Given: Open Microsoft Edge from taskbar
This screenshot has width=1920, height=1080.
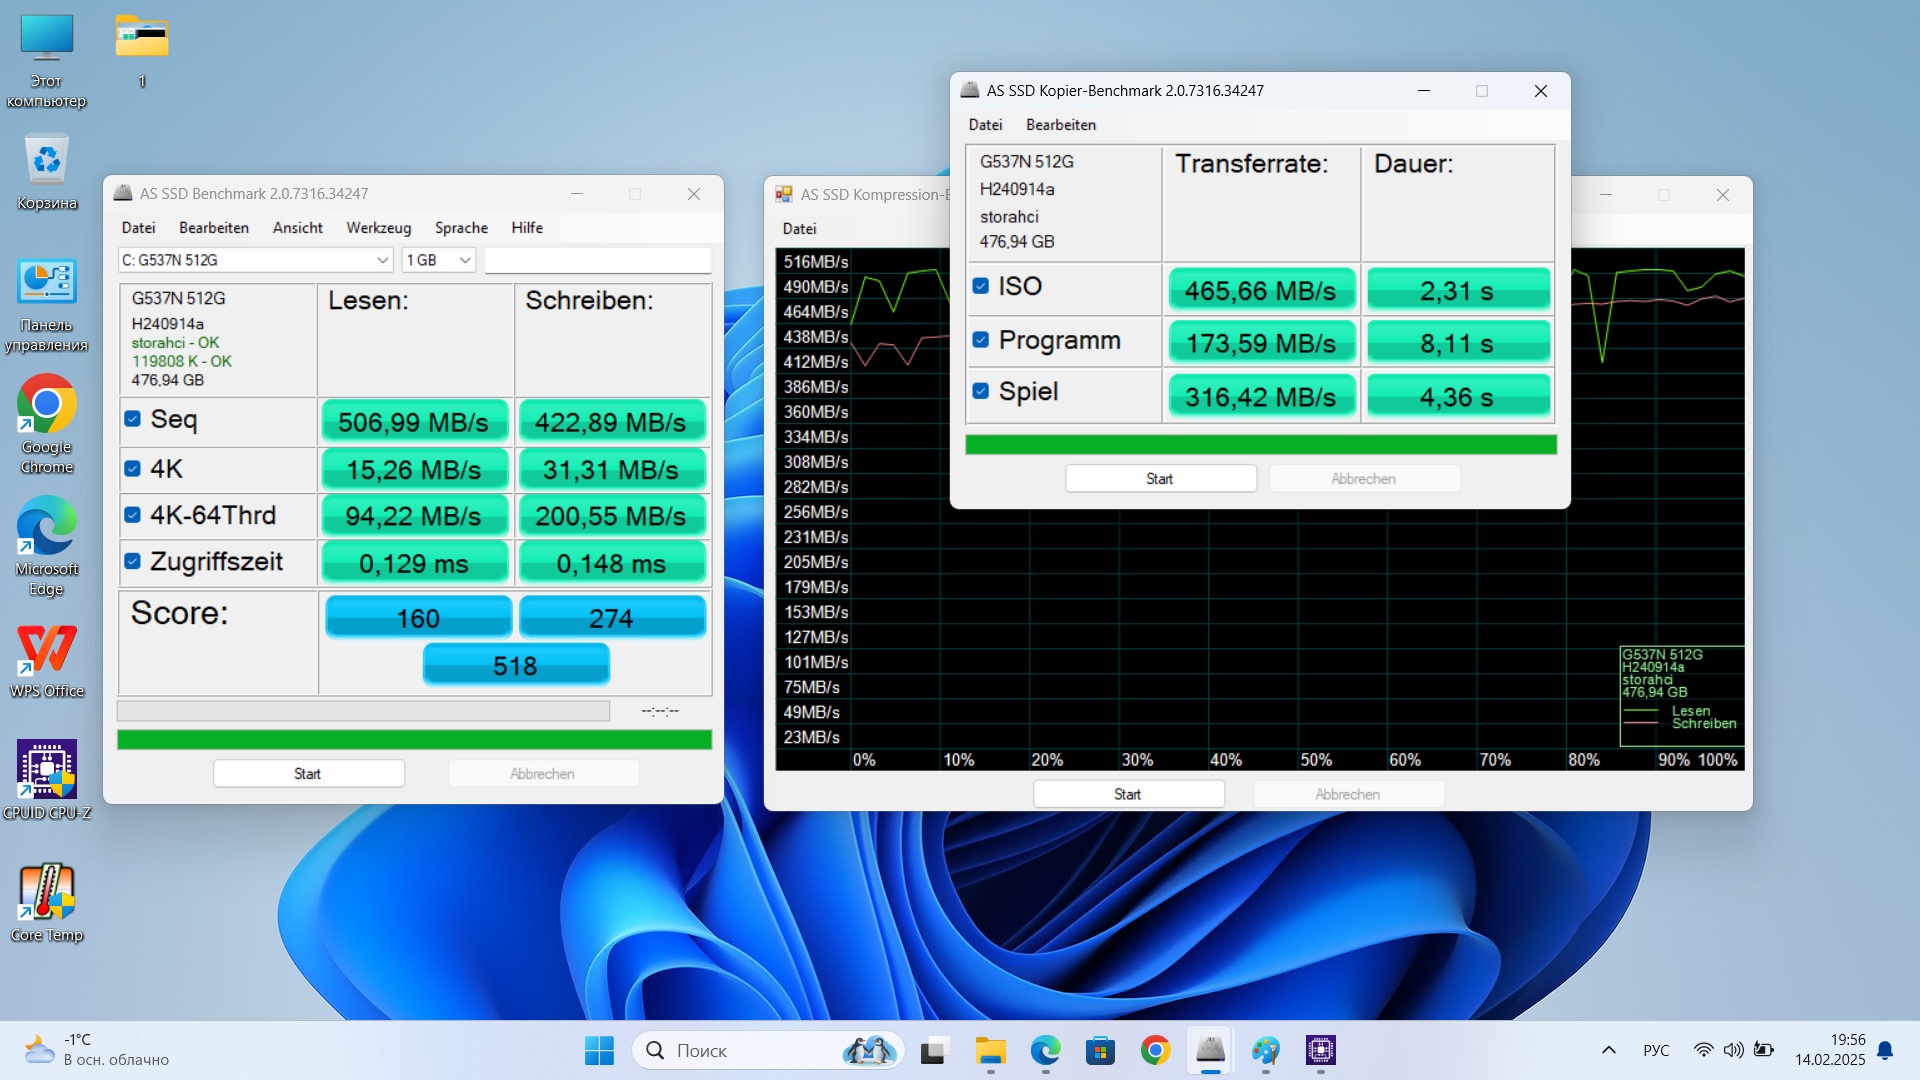Looking at the screenshot, I should coord(1045,1050).
